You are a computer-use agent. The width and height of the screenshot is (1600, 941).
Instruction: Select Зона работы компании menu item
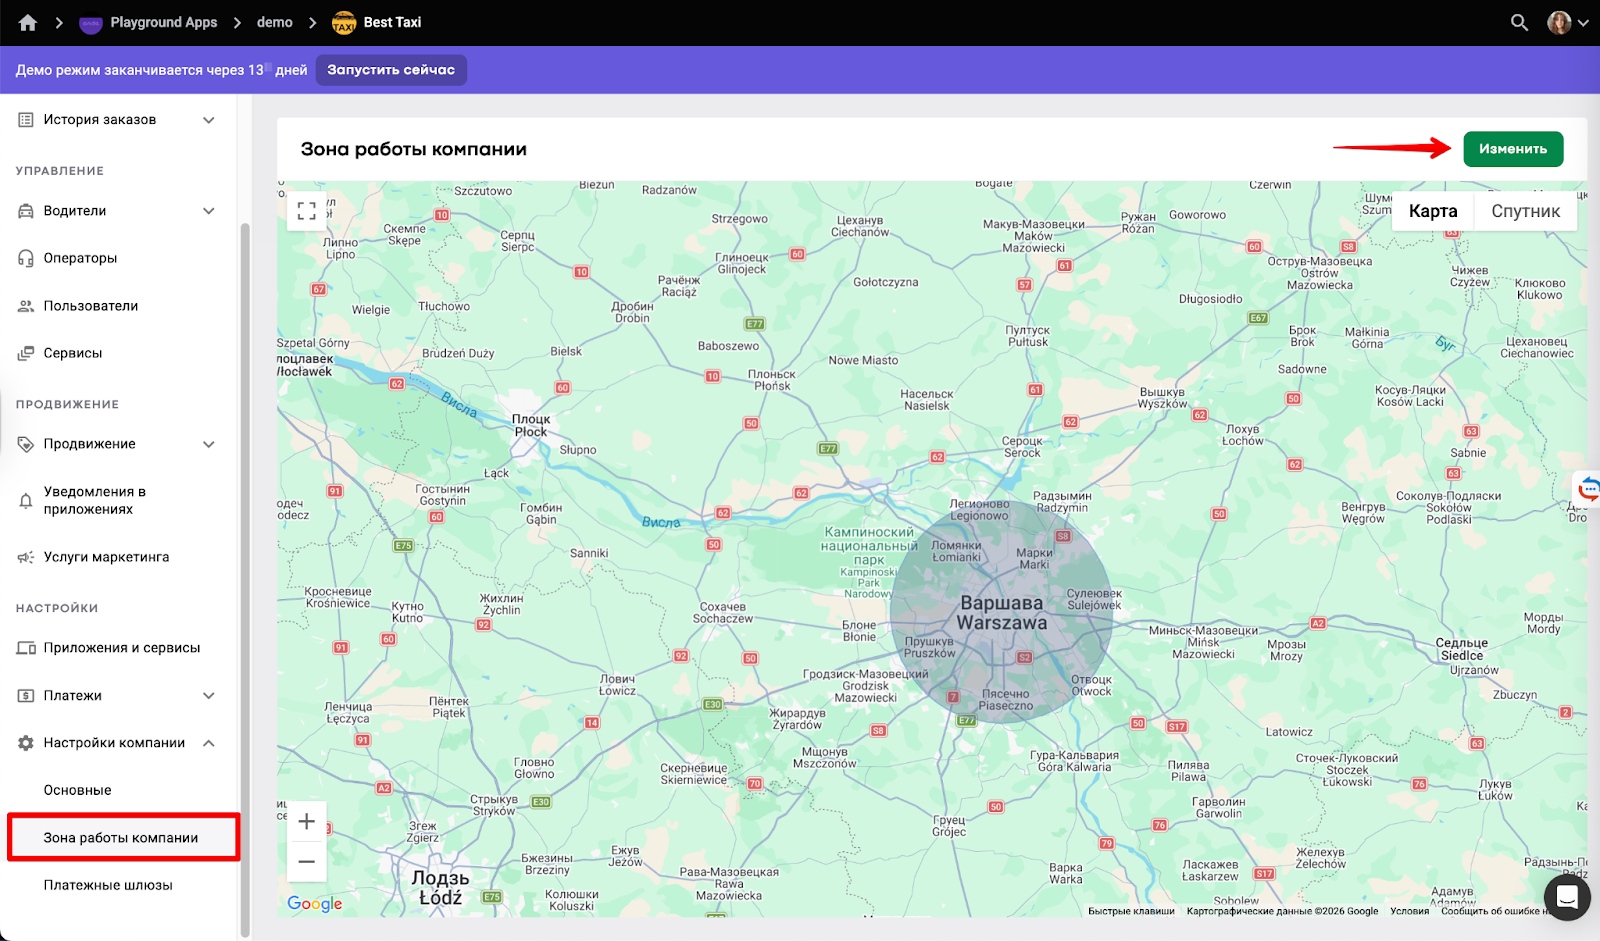[123, 838]
